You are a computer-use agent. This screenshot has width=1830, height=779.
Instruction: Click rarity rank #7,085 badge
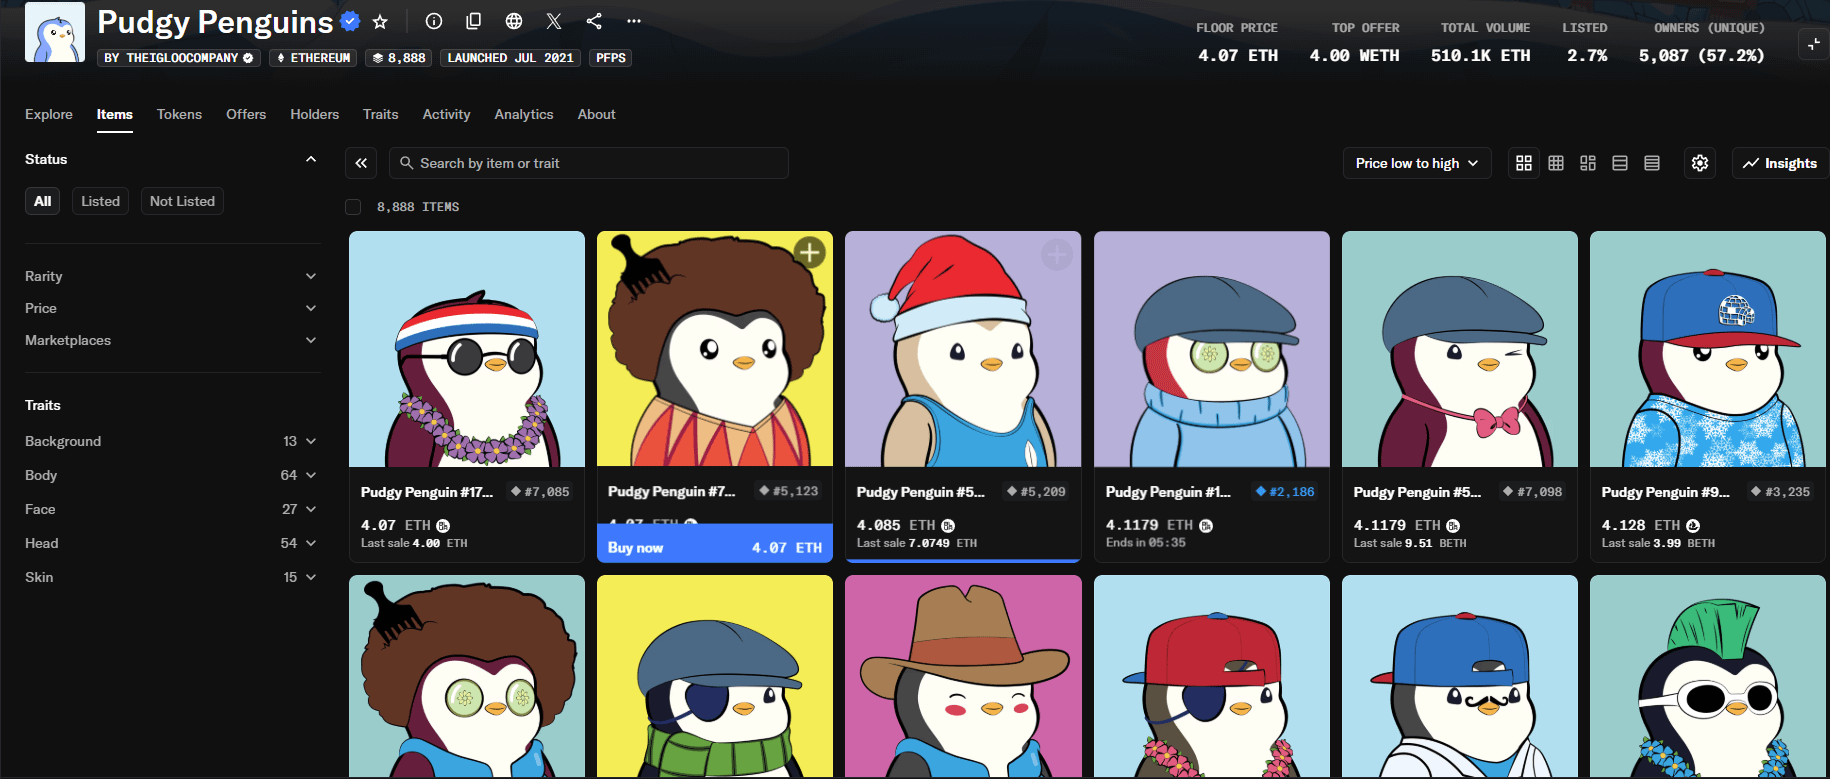[x=540, y=492]
